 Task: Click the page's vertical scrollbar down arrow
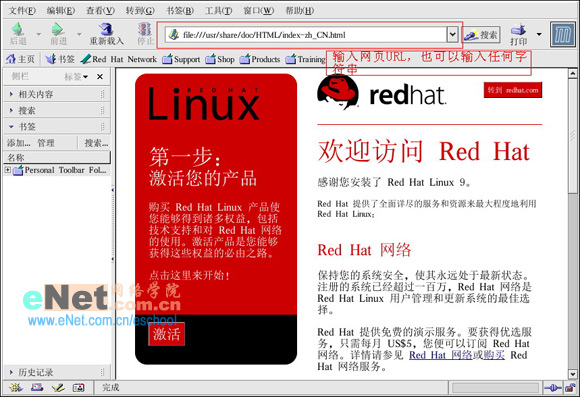click(572, 374)
